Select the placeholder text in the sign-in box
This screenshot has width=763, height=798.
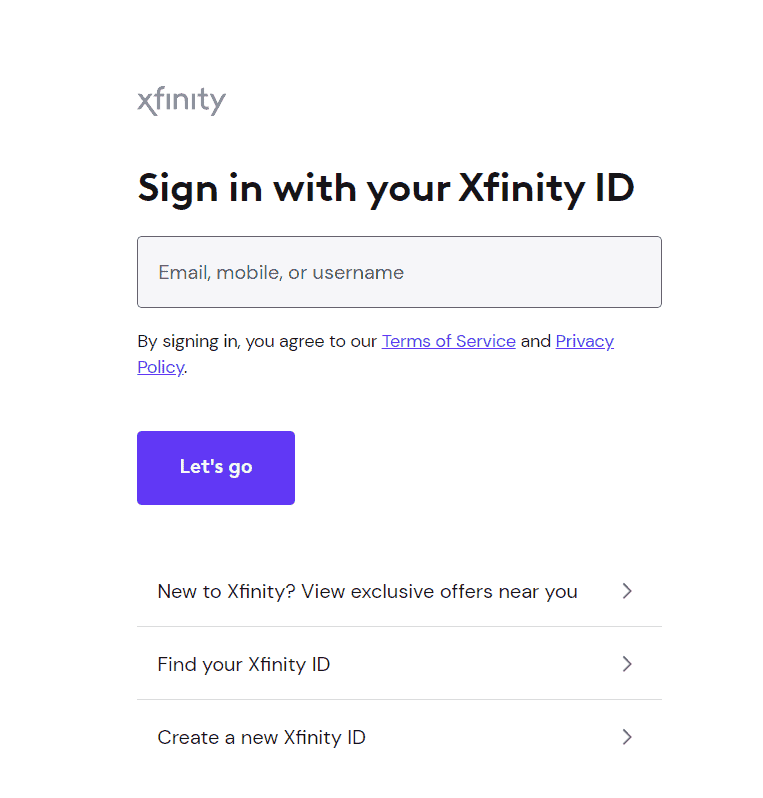tap(281, 272)
